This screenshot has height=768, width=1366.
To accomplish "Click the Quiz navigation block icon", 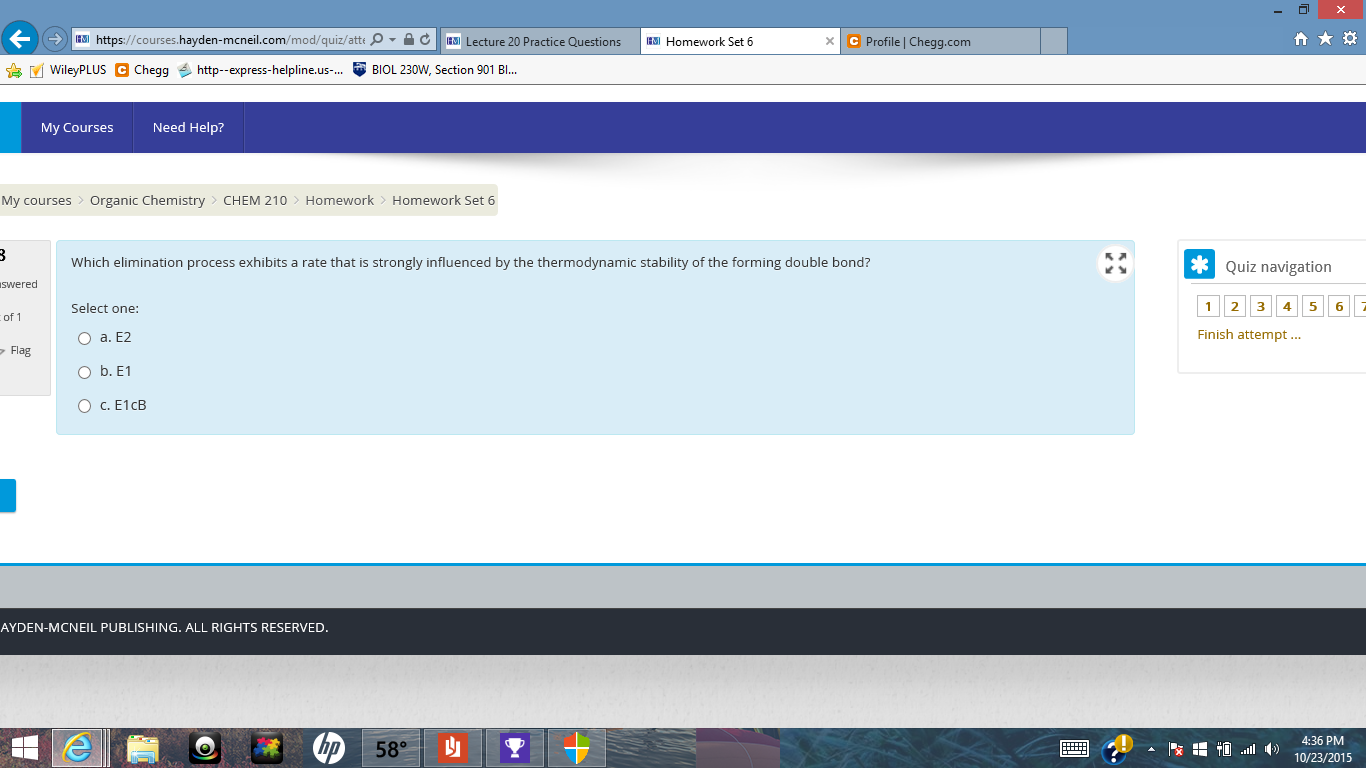I will coord(1200,264).
